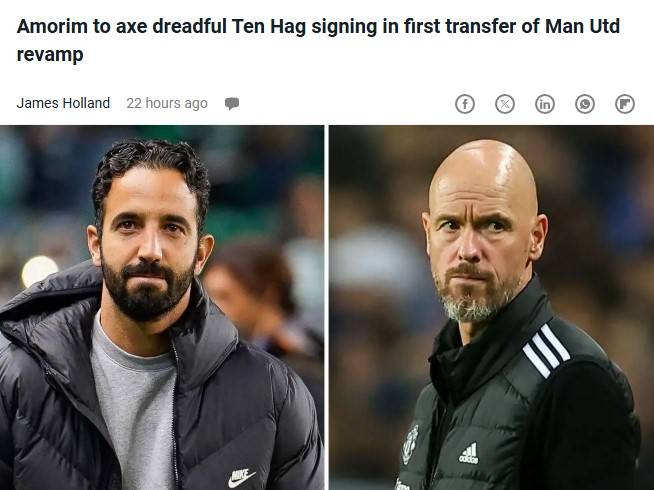Open author James Holland's profile

click(x=63, y=103)
